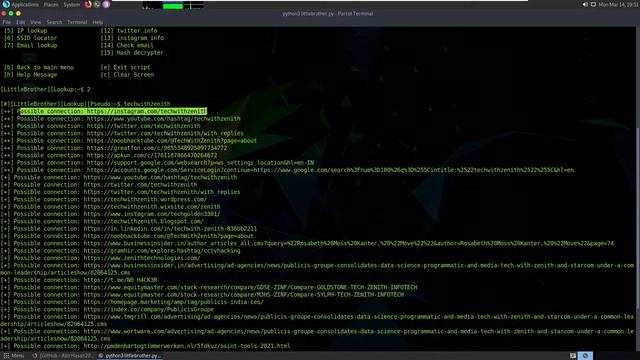Click the '[LittleBrother][Lookup:~$ 2' prompt line
This screenshot has height=360, width=640.
point(45,89)
